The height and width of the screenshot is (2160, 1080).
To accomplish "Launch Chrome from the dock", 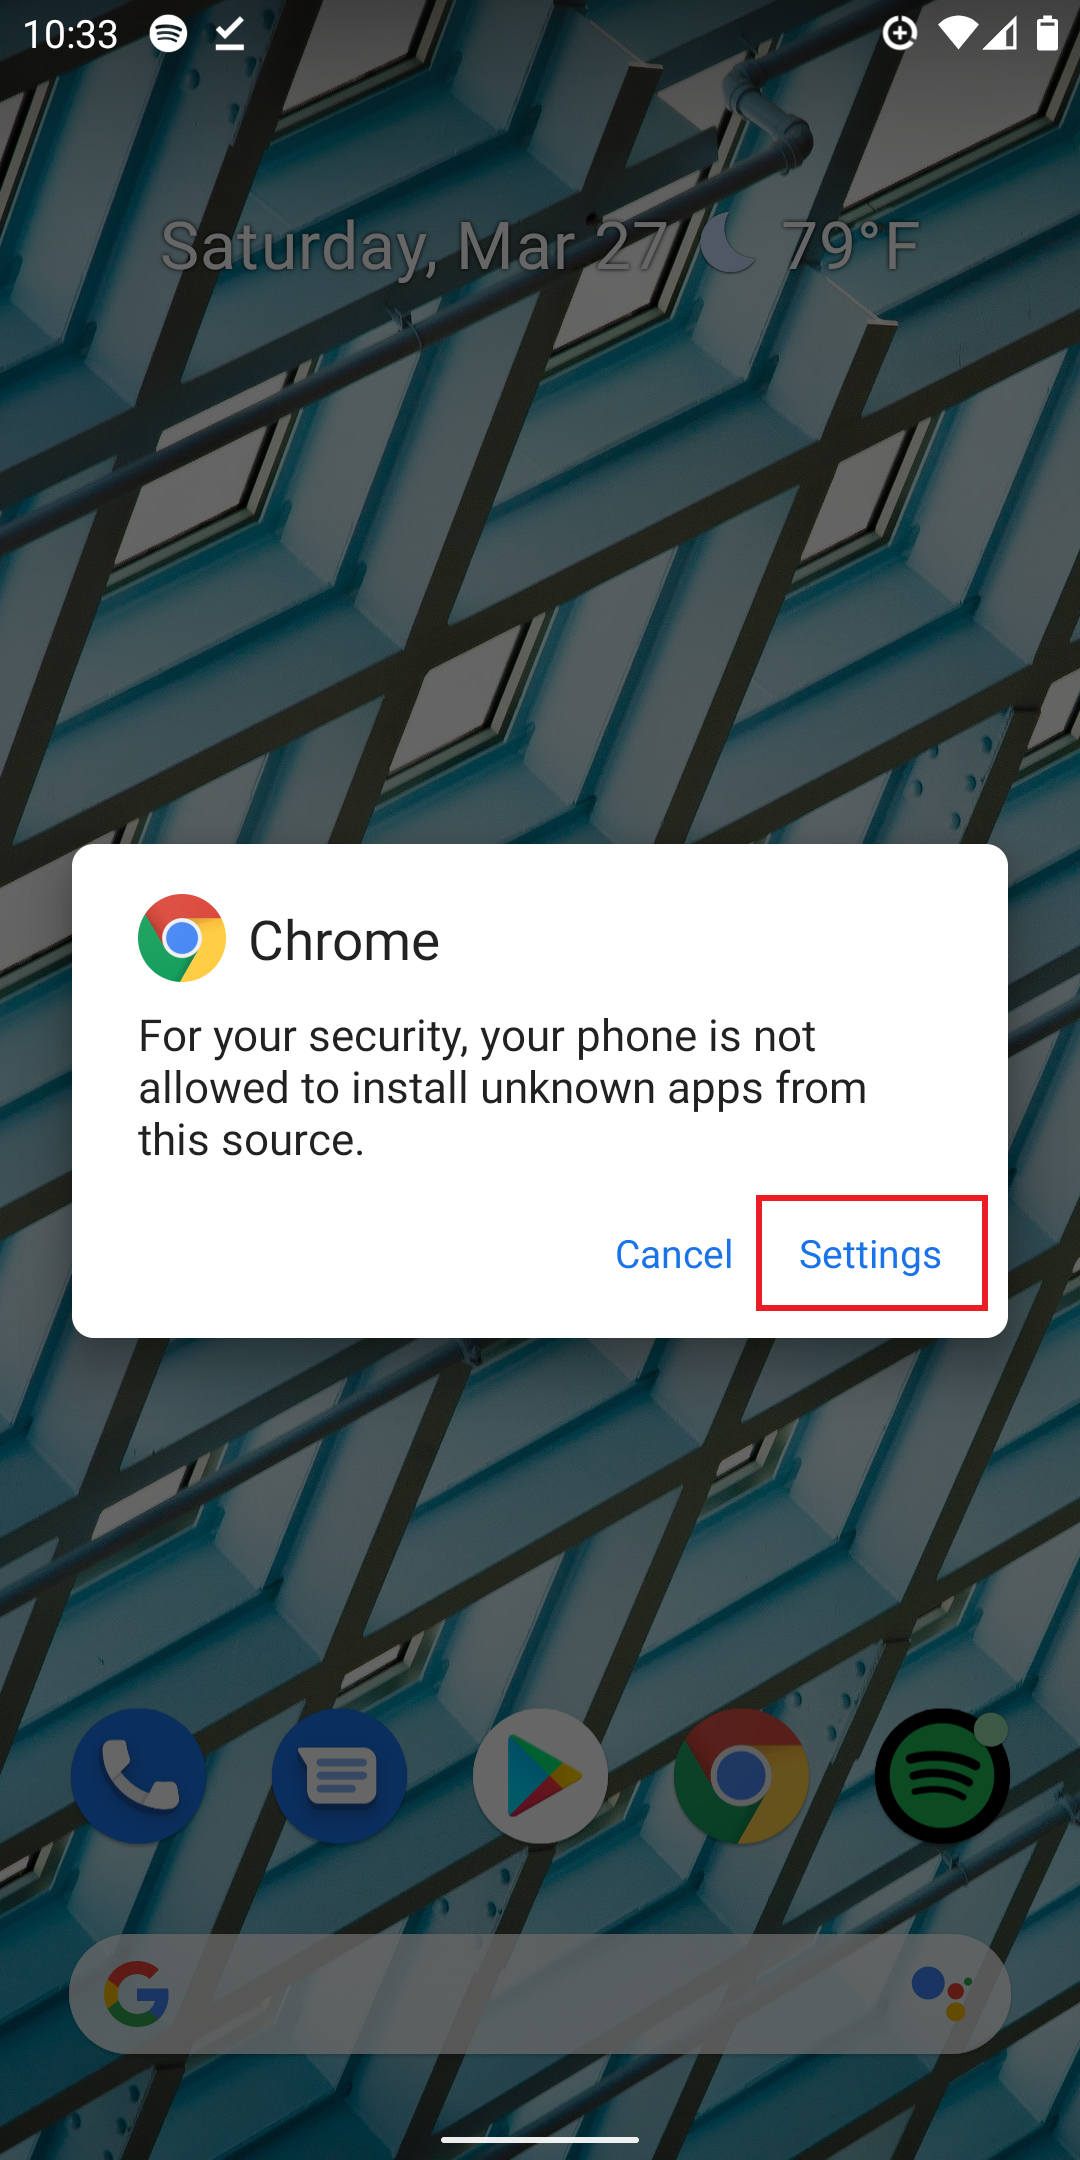I will [741, 1776].
